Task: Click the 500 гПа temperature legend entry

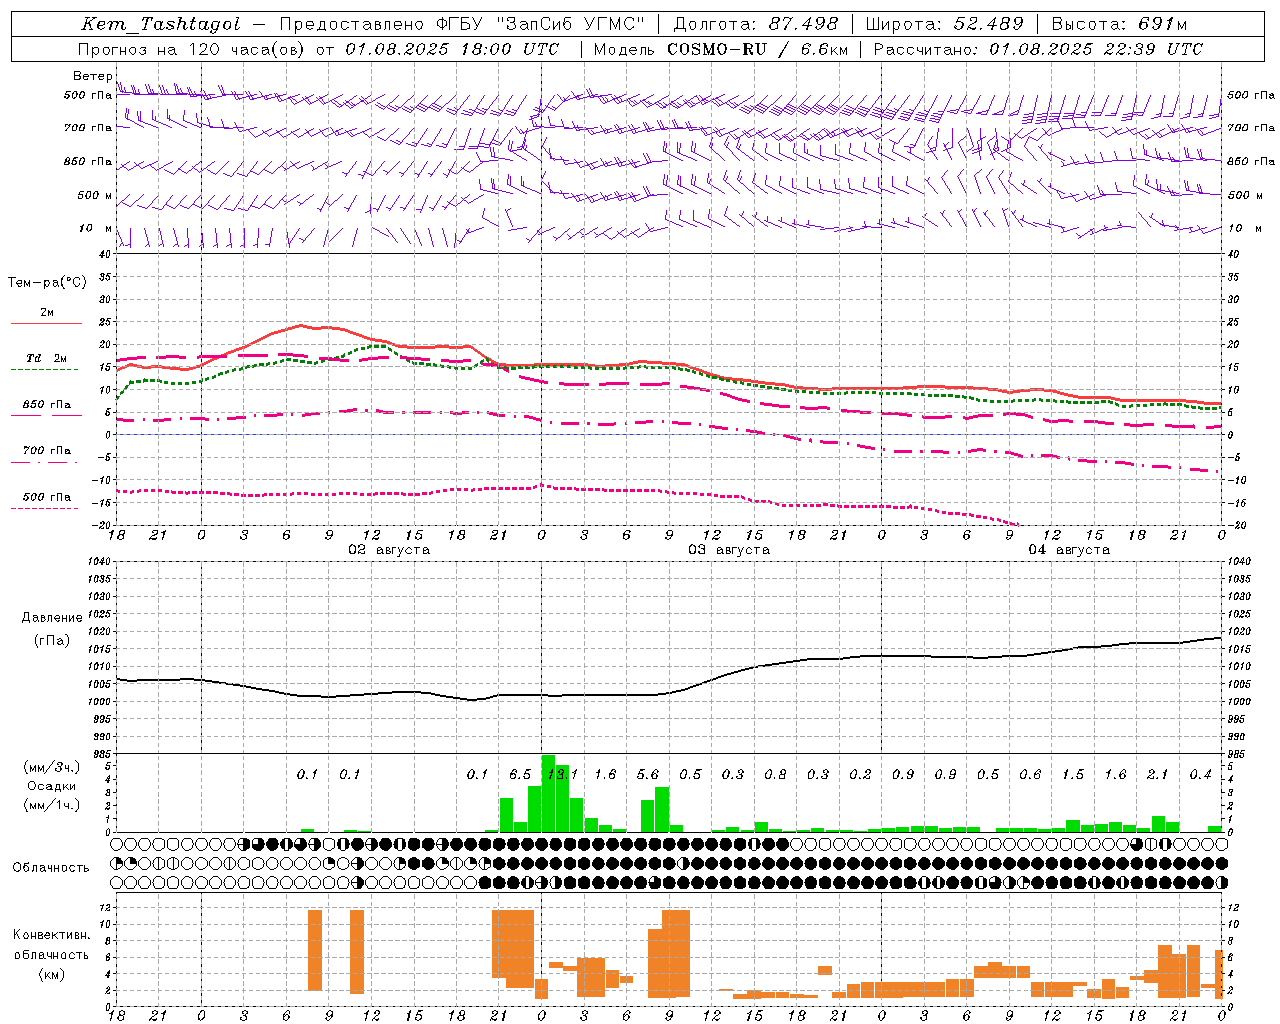Action: click(x=46, y=497)
